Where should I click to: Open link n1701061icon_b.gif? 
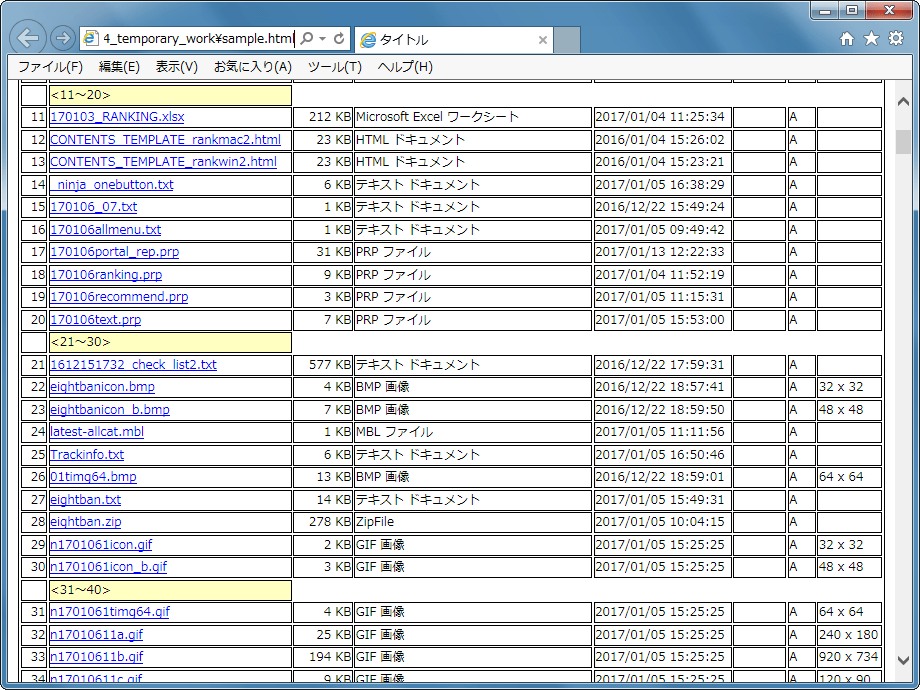[x=109, y=567]
